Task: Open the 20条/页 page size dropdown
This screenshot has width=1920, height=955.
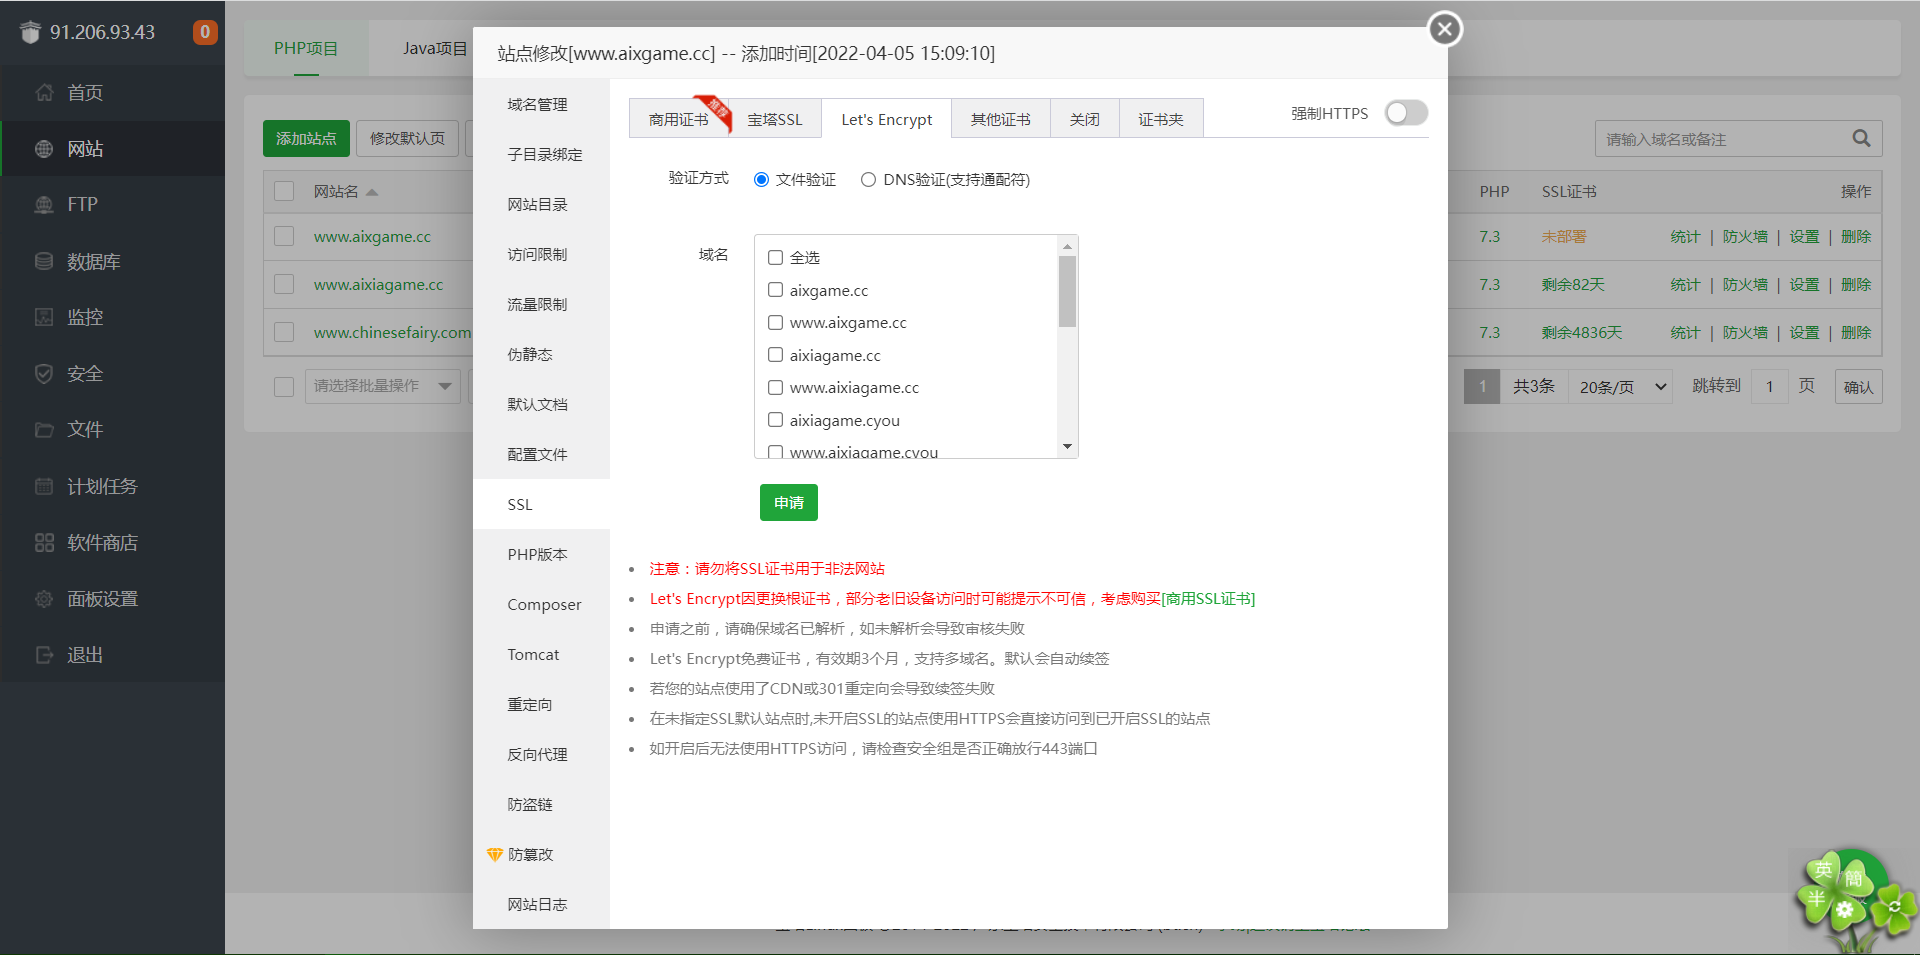Action: click(1622, 386)
